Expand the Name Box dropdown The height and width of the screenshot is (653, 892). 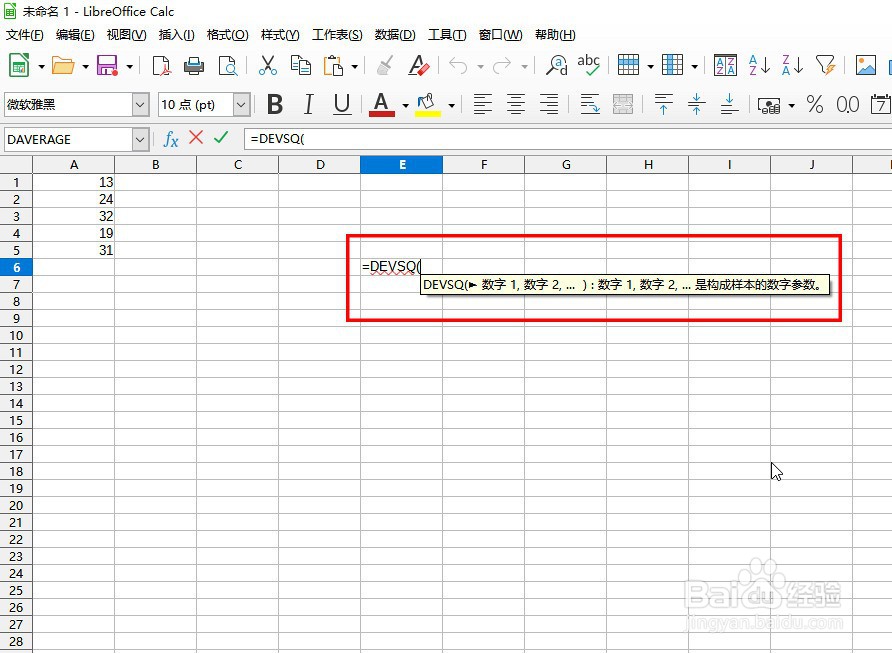click(140, 139)
